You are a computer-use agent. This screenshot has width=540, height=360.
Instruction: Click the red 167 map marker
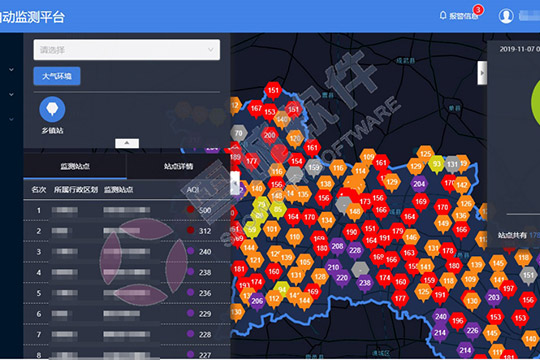256,109
